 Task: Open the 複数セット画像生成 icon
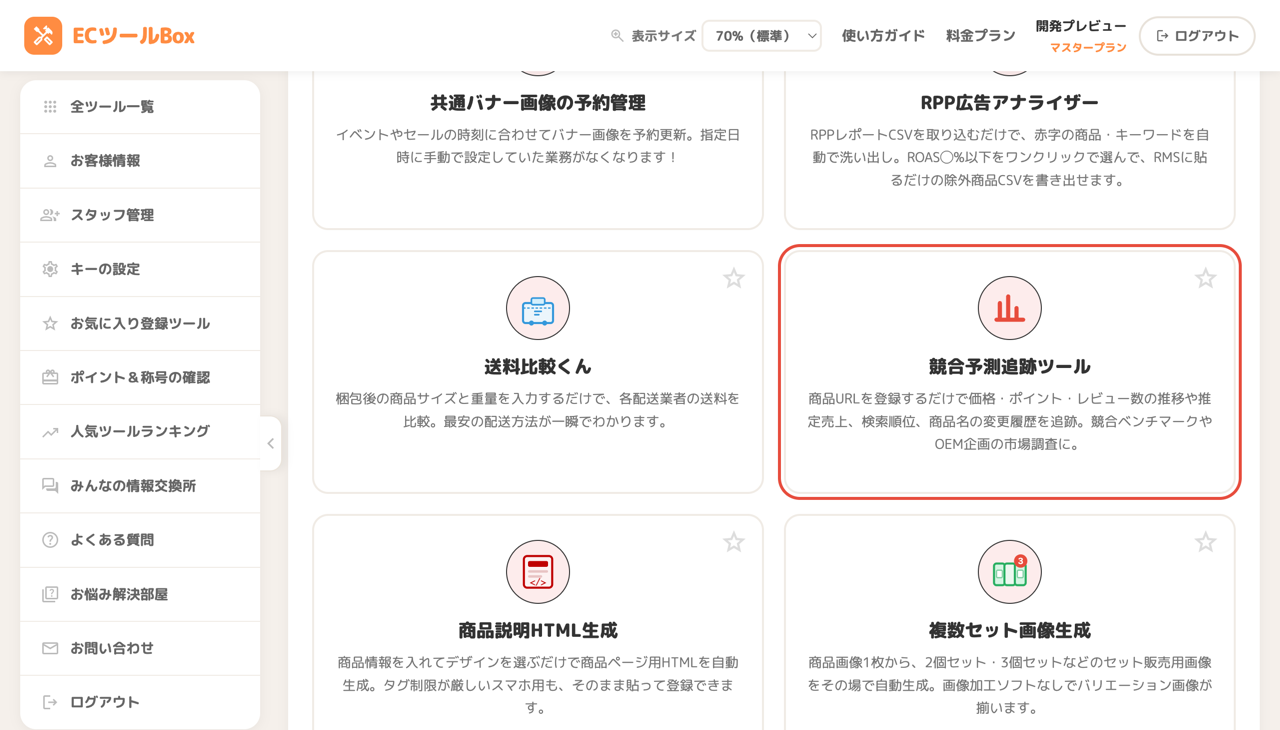point(1010,572)
